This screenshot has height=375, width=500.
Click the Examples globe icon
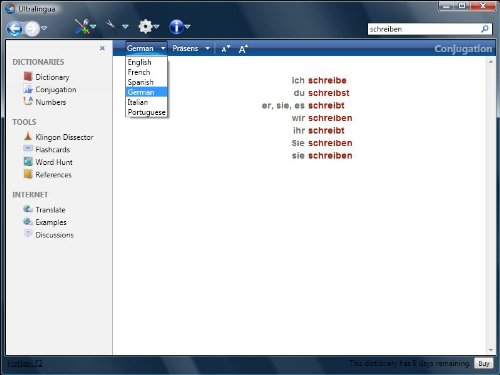pyautogui.click(x=28, y=221)
